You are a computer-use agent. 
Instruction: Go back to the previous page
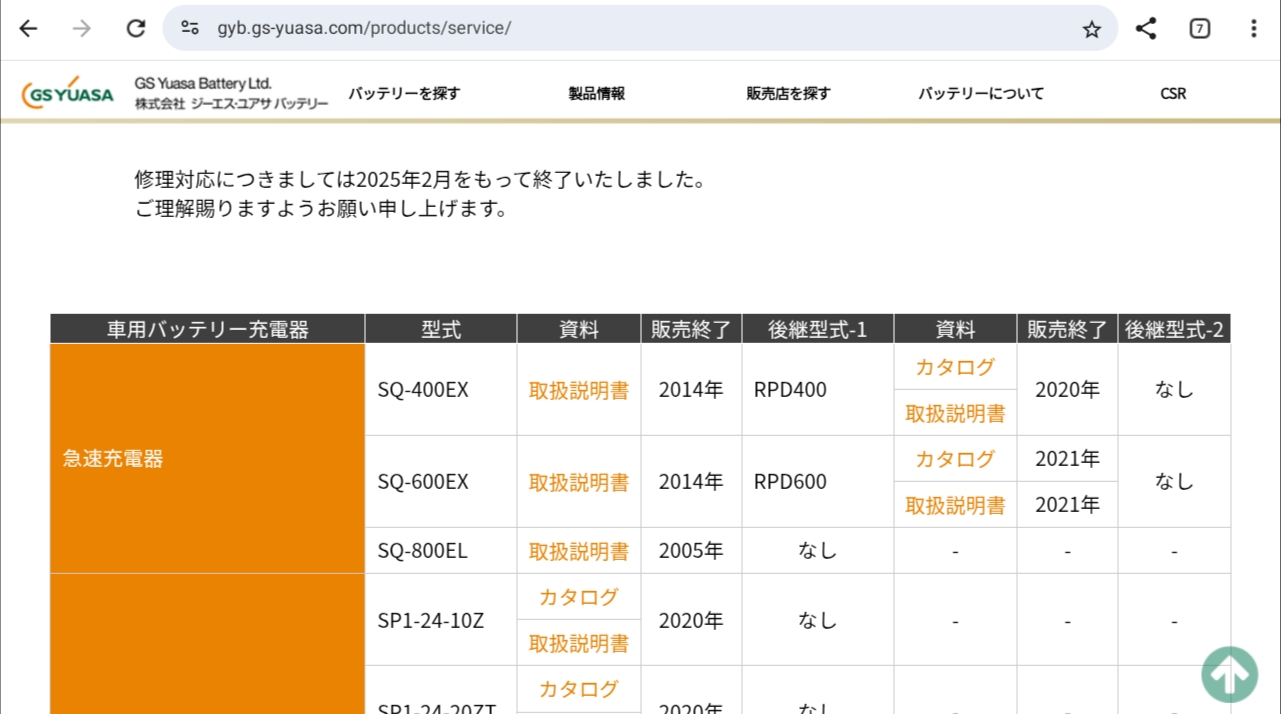point(28,28)
